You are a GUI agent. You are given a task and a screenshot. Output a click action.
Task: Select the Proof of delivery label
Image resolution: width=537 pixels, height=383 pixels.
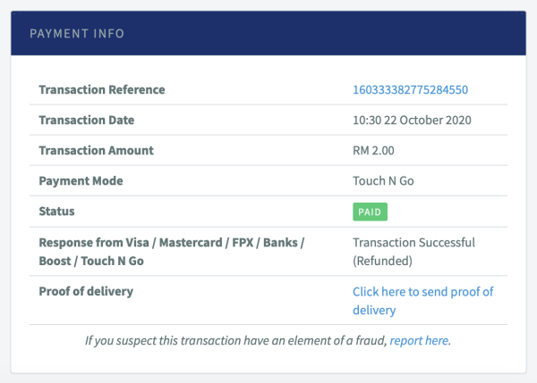86,292
